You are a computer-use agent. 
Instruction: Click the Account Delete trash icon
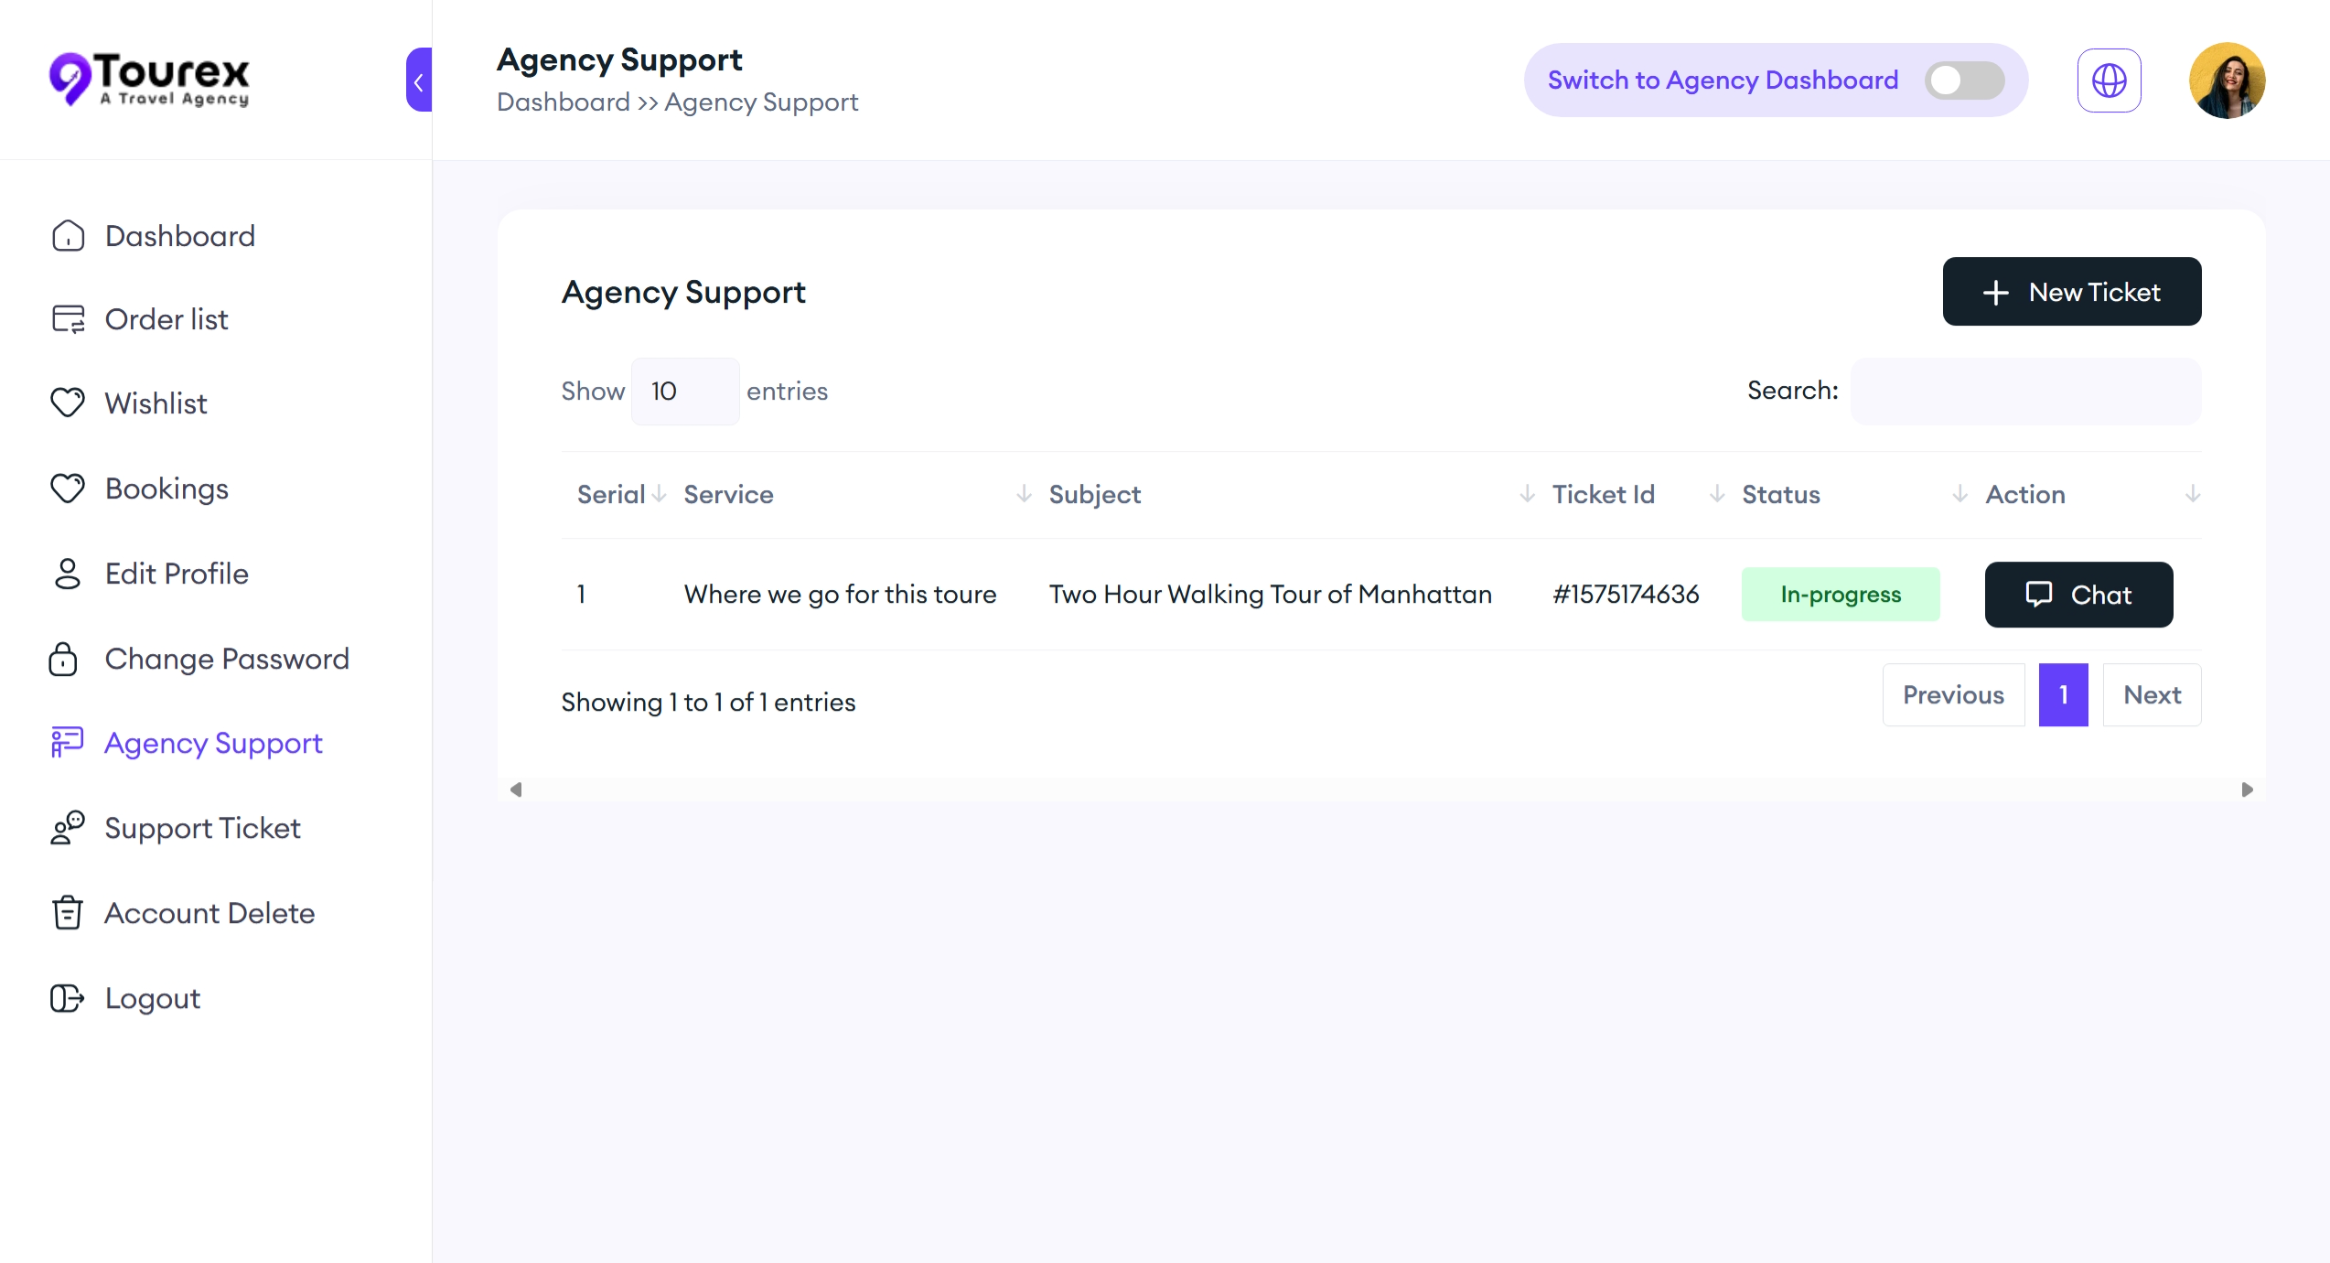click(x=67, y=913)
